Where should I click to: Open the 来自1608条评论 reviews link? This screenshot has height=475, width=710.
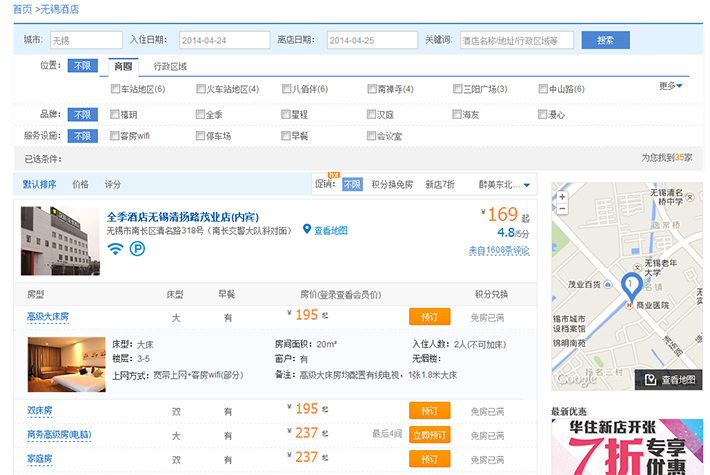[x=498, y=250]
